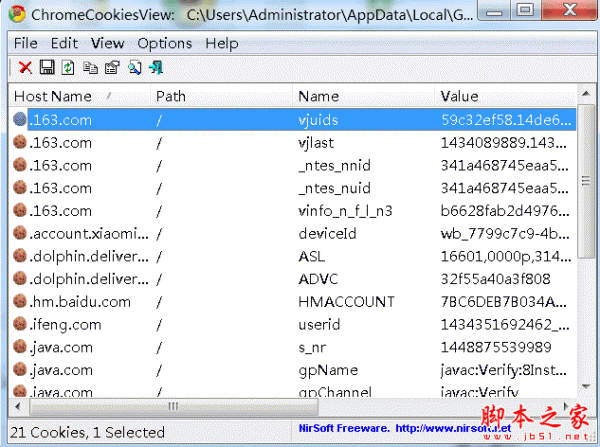The width and height of the screenshot is (600, 447).
Task: Click the green refresh icon in toolbar
Action: [68, 68]
